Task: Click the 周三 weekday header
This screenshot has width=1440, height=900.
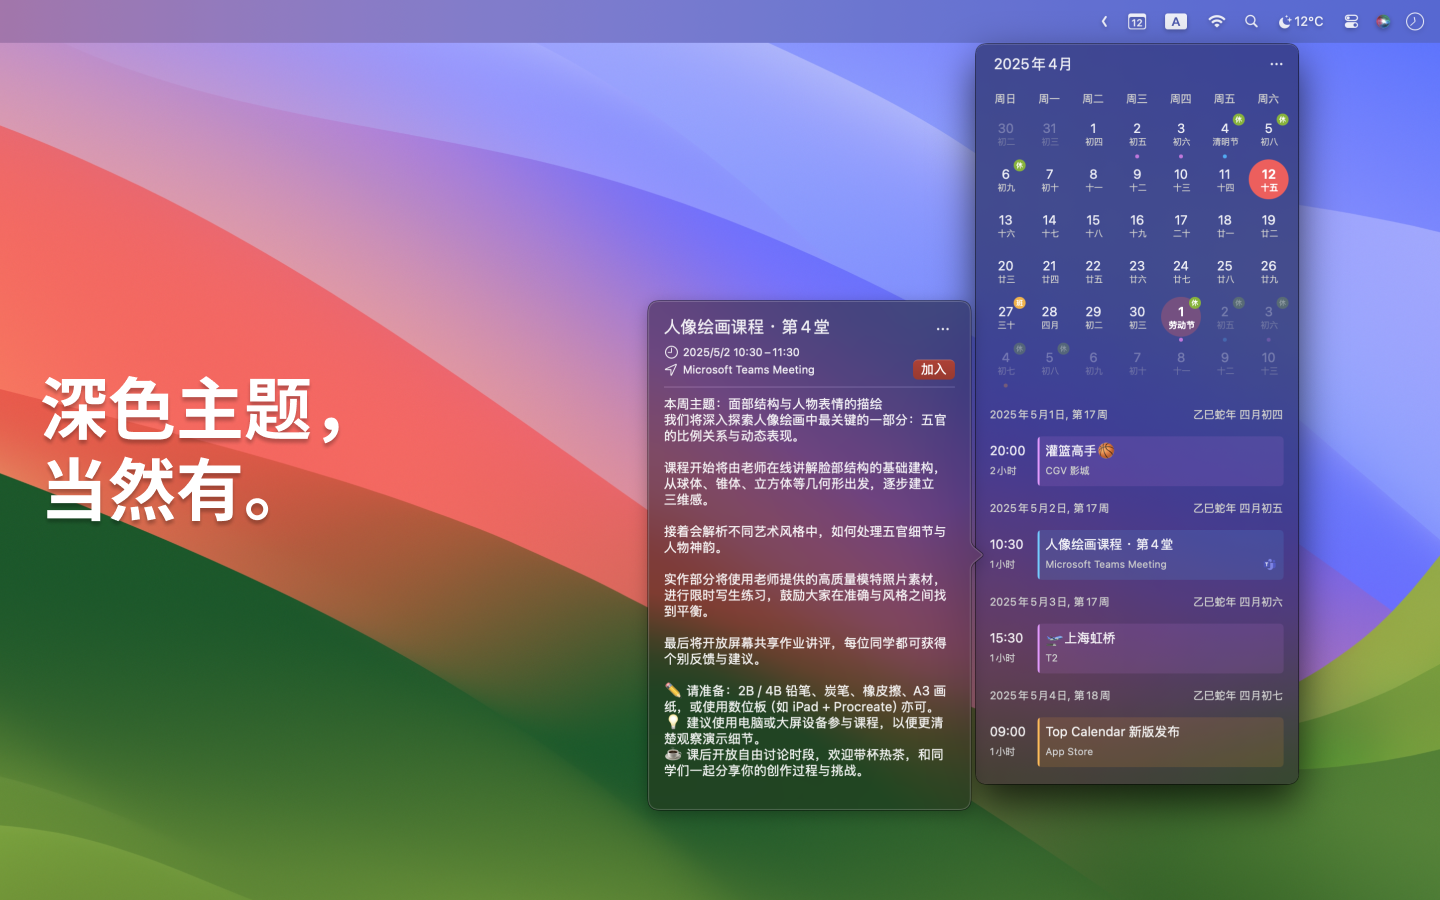Action: (x=1137, y=99)
